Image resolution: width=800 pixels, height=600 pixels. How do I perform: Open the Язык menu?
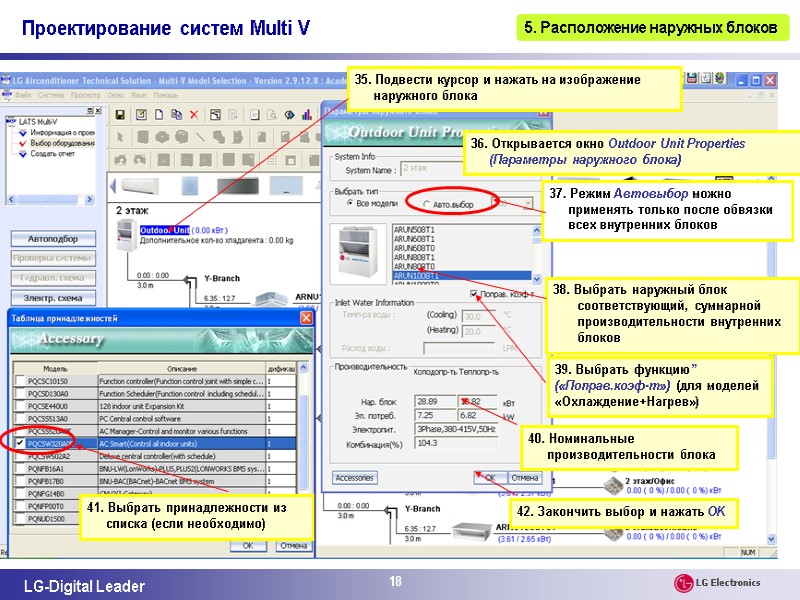(139, 95)
